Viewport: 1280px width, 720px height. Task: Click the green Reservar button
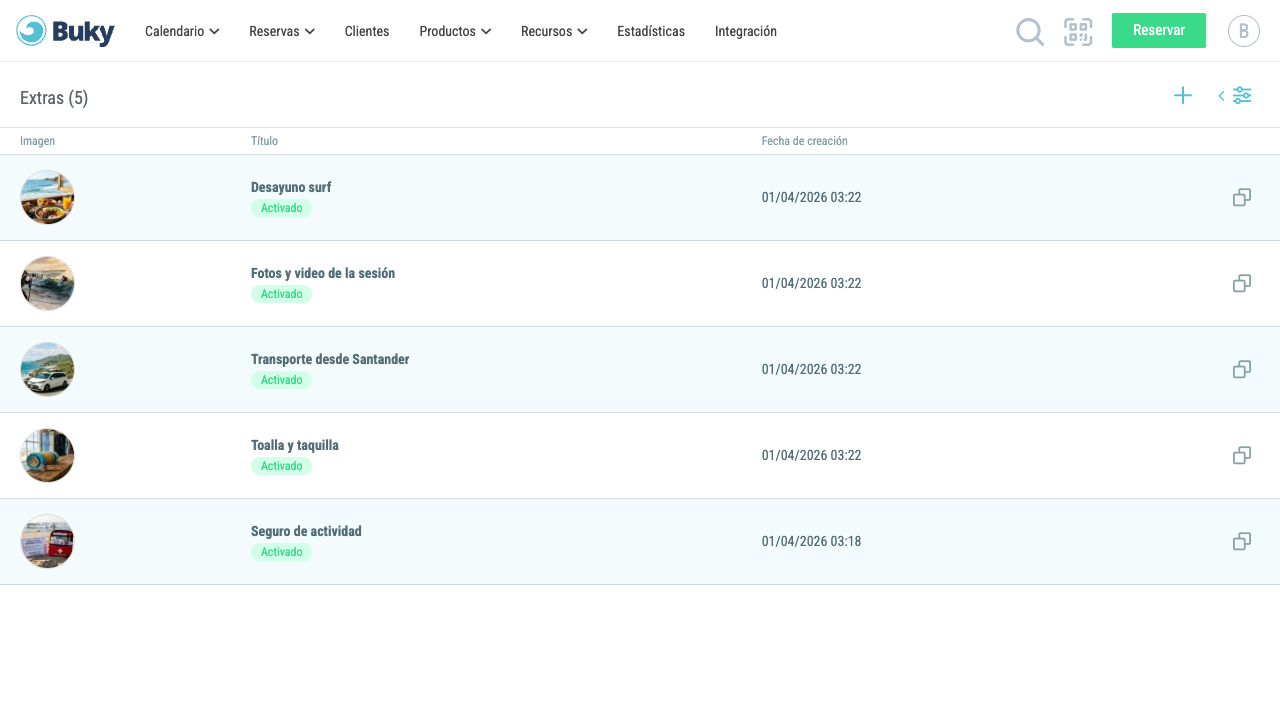1159,30
